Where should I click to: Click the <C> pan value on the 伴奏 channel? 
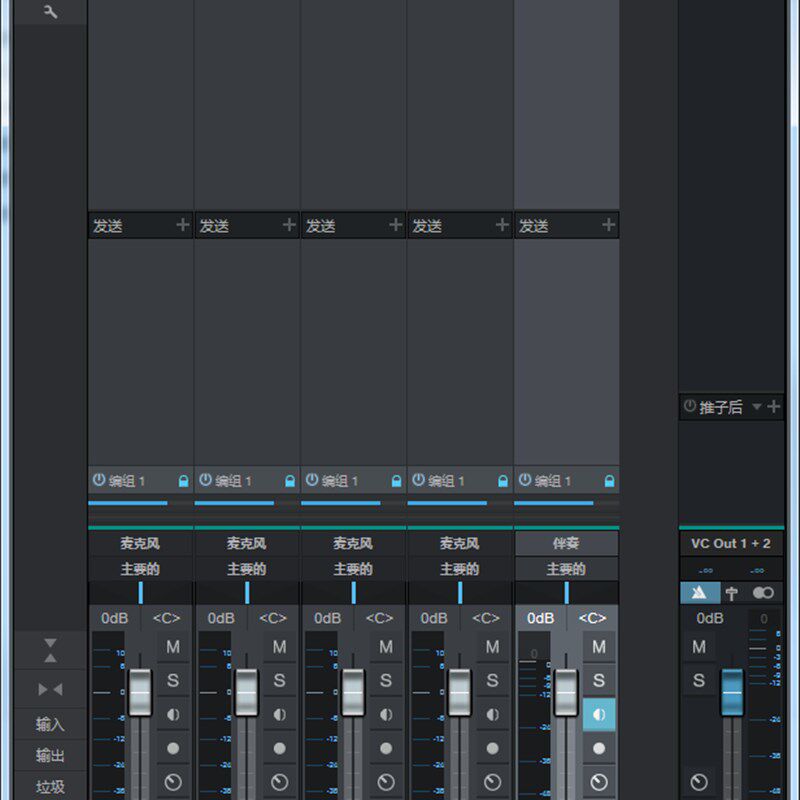[592, 618]
